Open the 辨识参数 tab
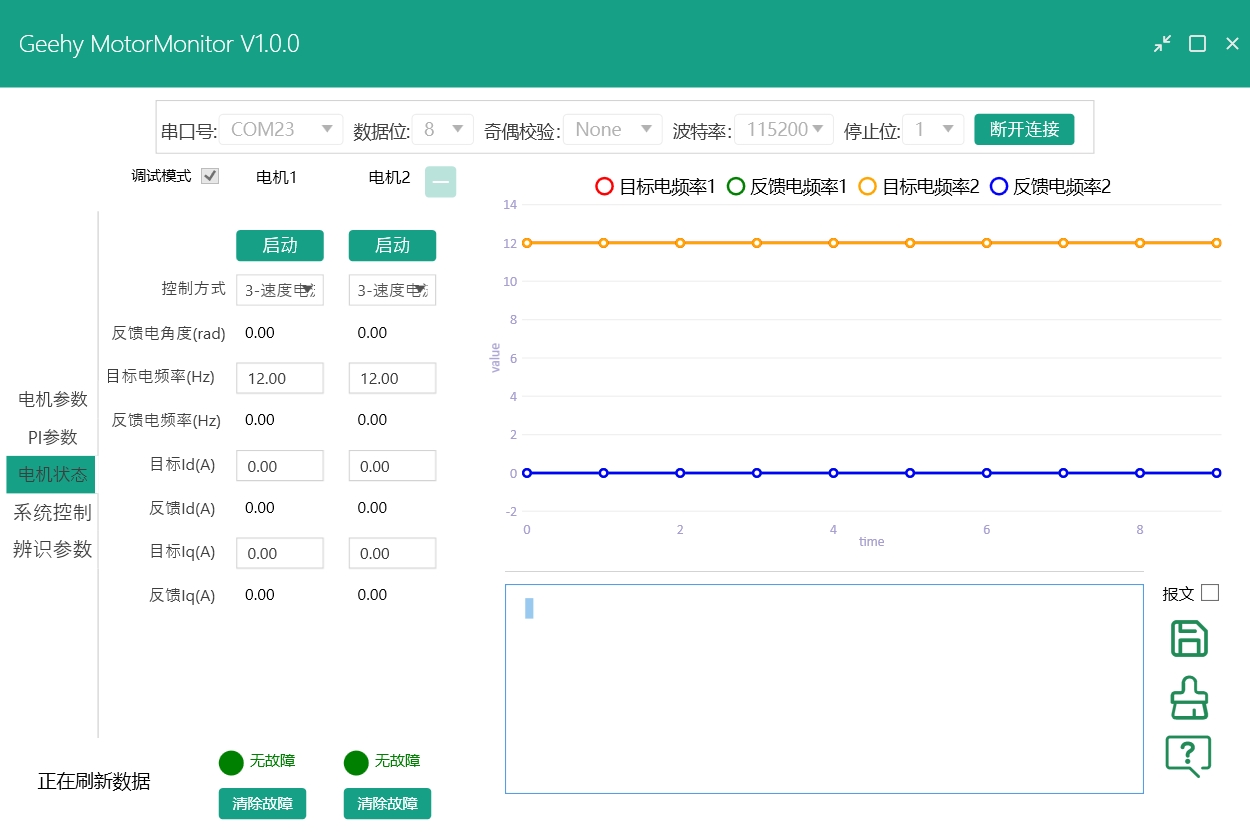Screen dimensions: 1250x836 [53, 549]
